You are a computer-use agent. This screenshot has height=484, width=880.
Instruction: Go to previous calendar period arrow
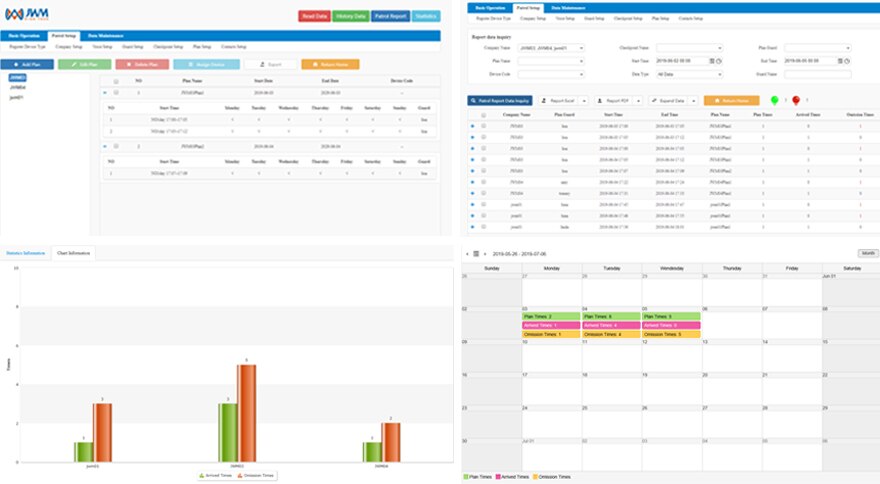467,254
